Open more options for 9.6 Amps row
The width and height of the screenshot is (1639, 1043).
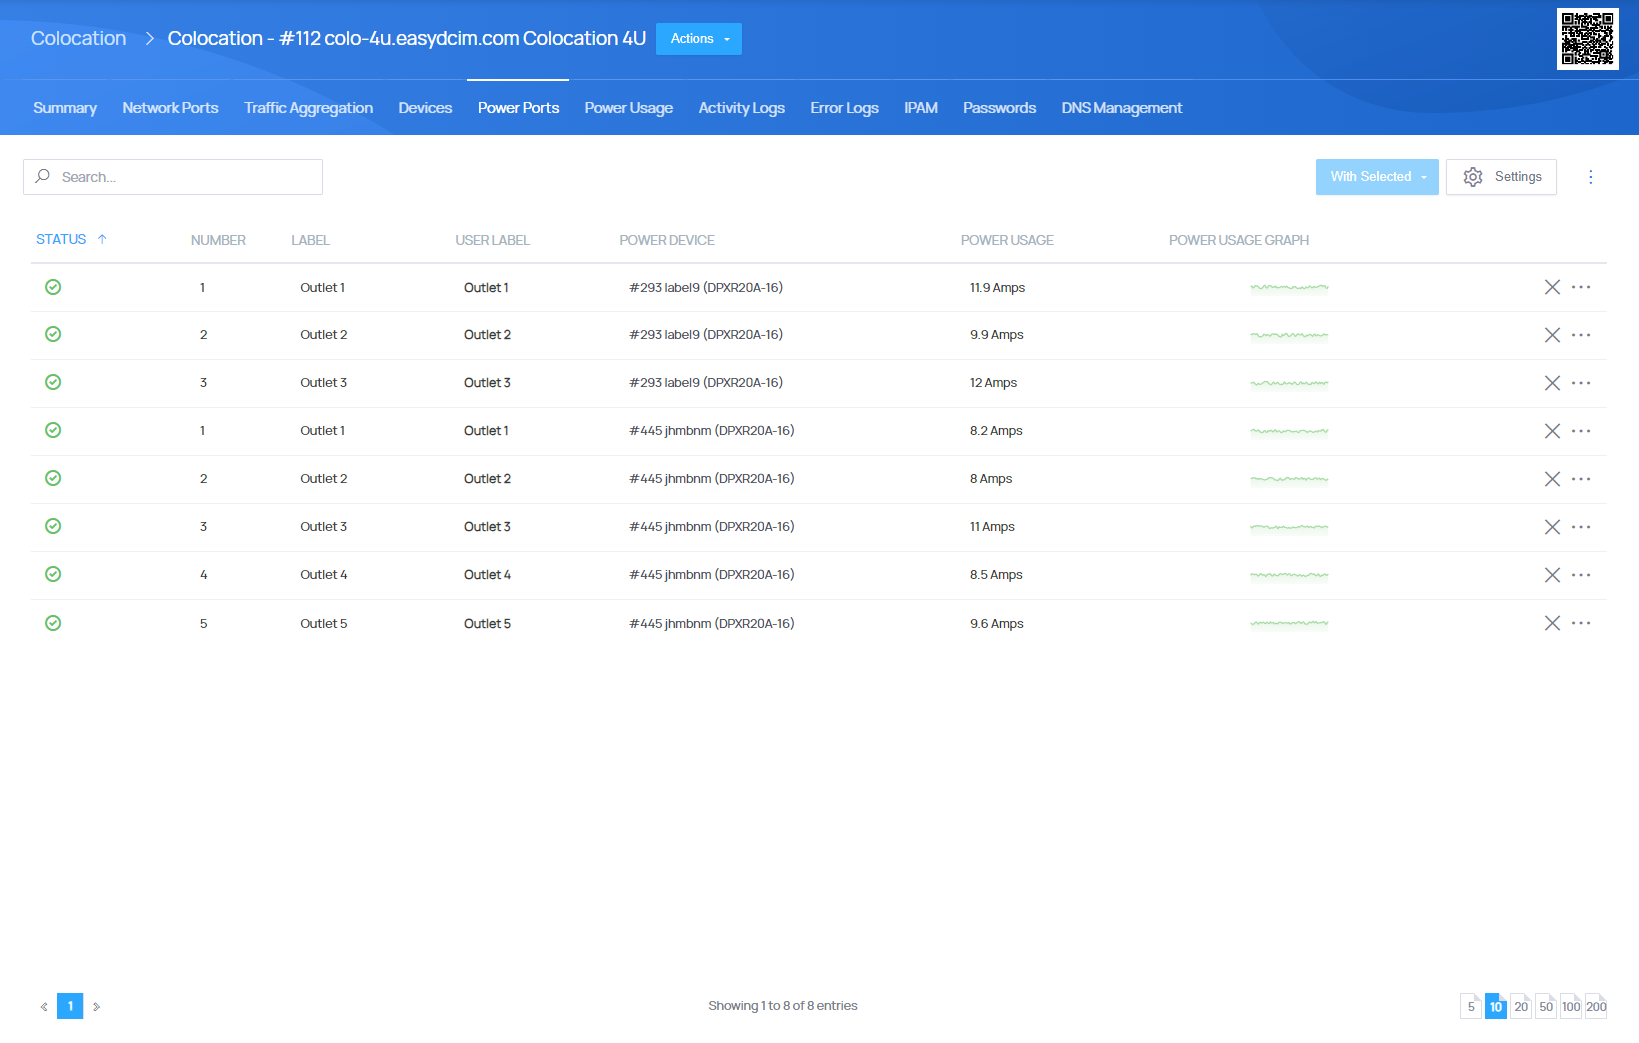[x=1581, y=623]
